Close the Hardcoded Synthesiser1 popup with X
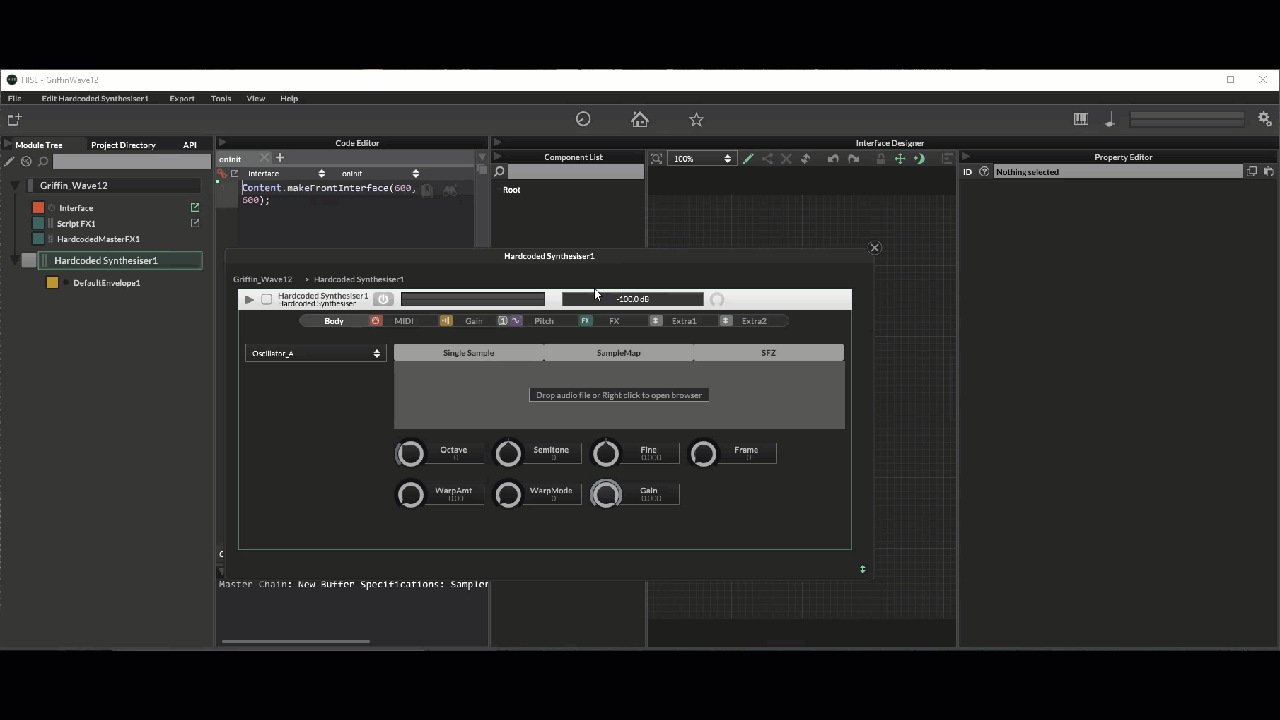The width and height of the screenshot is (1280, 720). point(874,248)
